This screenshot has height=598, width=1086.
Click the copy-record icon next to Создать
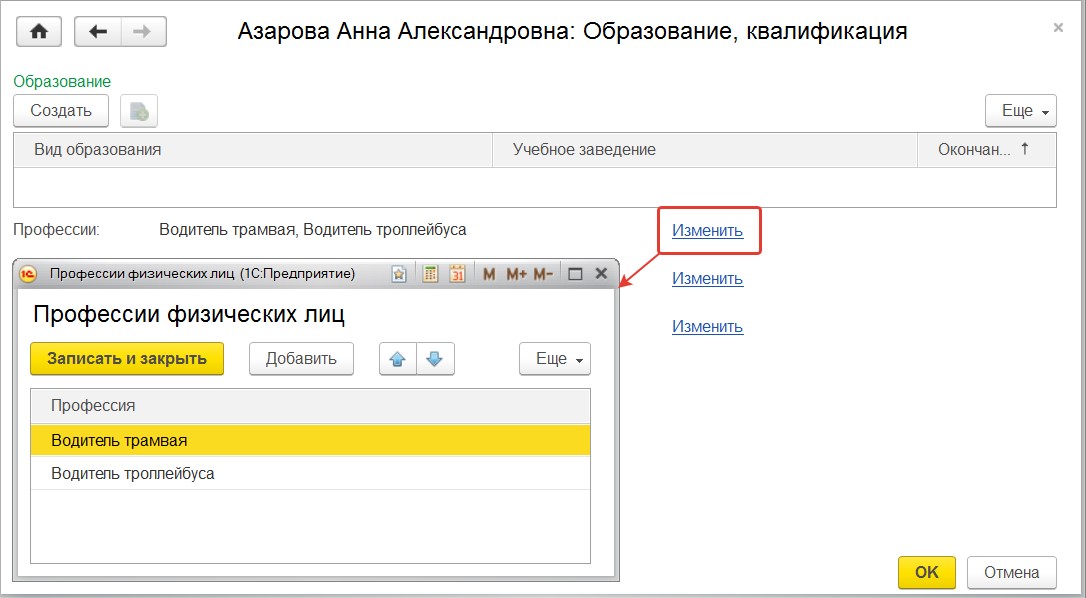(x=139, y=111)
